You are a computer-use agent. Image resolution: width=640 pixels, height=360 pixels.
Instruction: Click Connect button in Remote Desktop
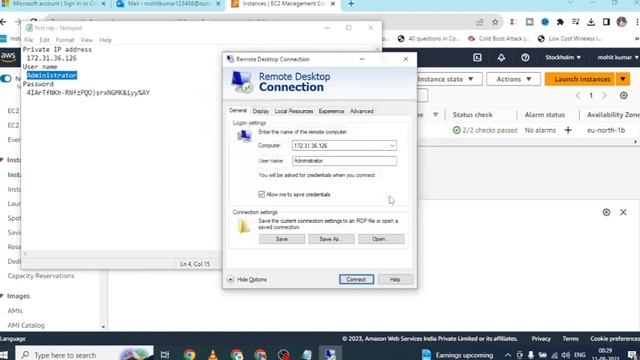pos(356,279)
